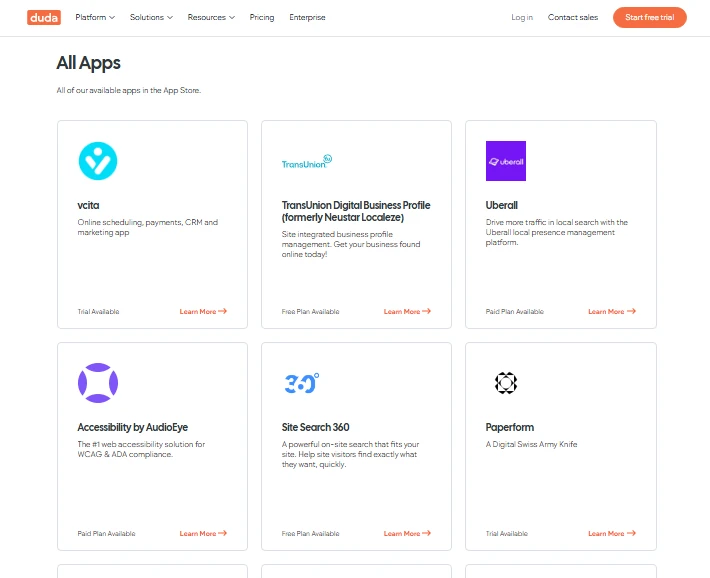Image resolution: width=710 pixels, height=578 pixels.
Task: Click TransUnion description 'Site integrated business profile'
Action: (x=351, y=244)
